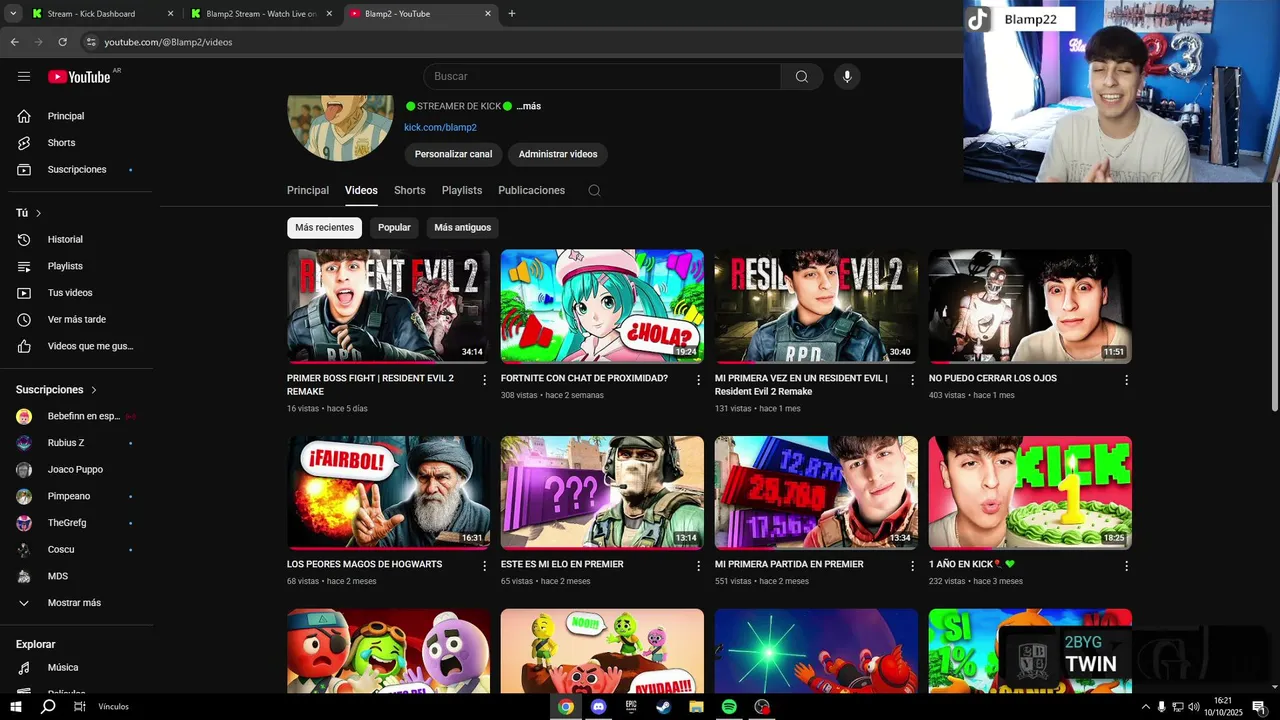Open options for LOS PEORES MAGOS video

485,566
